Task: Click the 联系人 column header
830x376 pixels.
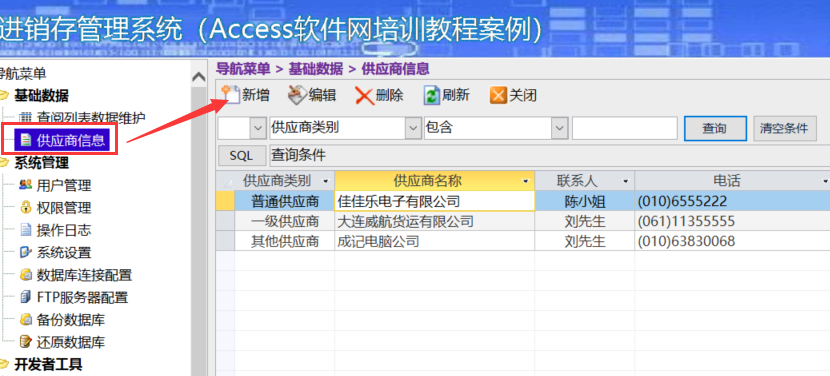Action: 584,181
